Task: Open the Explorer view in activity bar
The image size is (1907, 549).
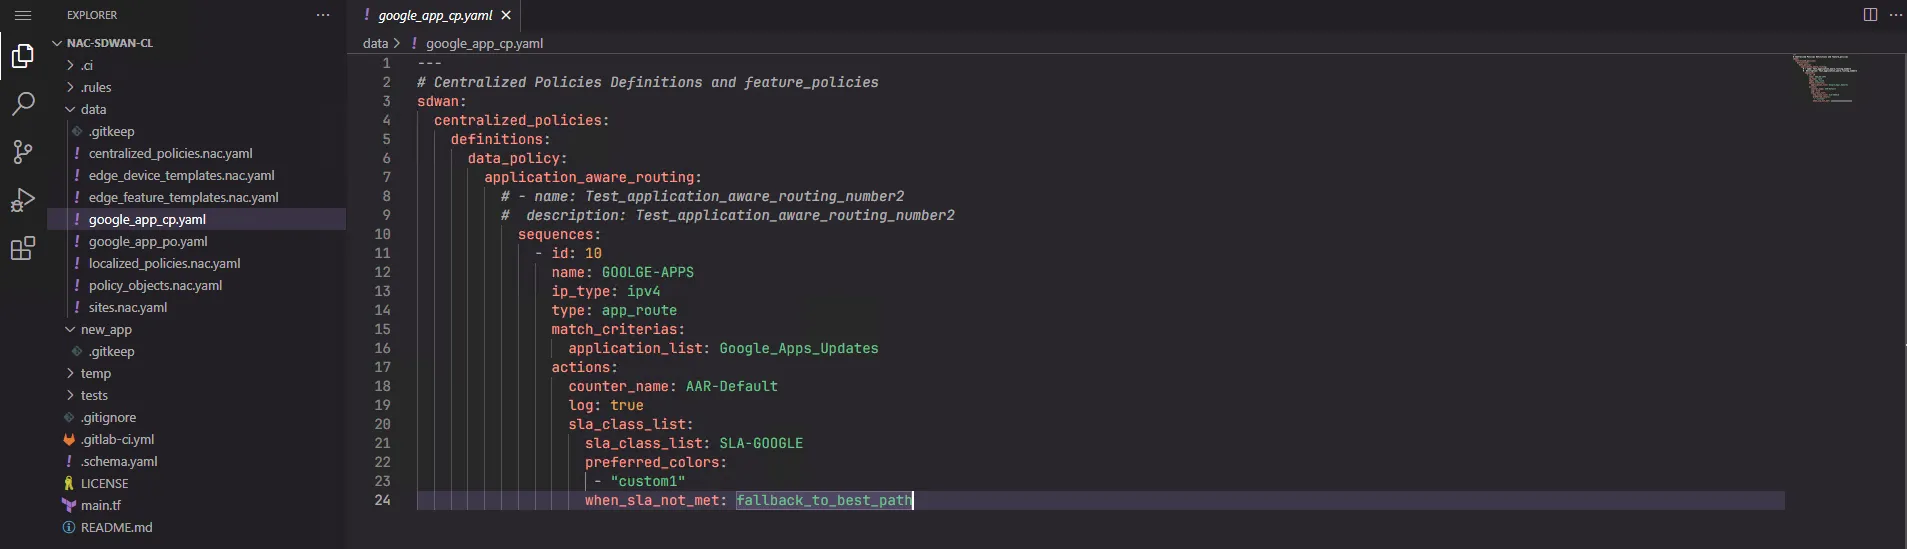Action: [x=23, y=56]
